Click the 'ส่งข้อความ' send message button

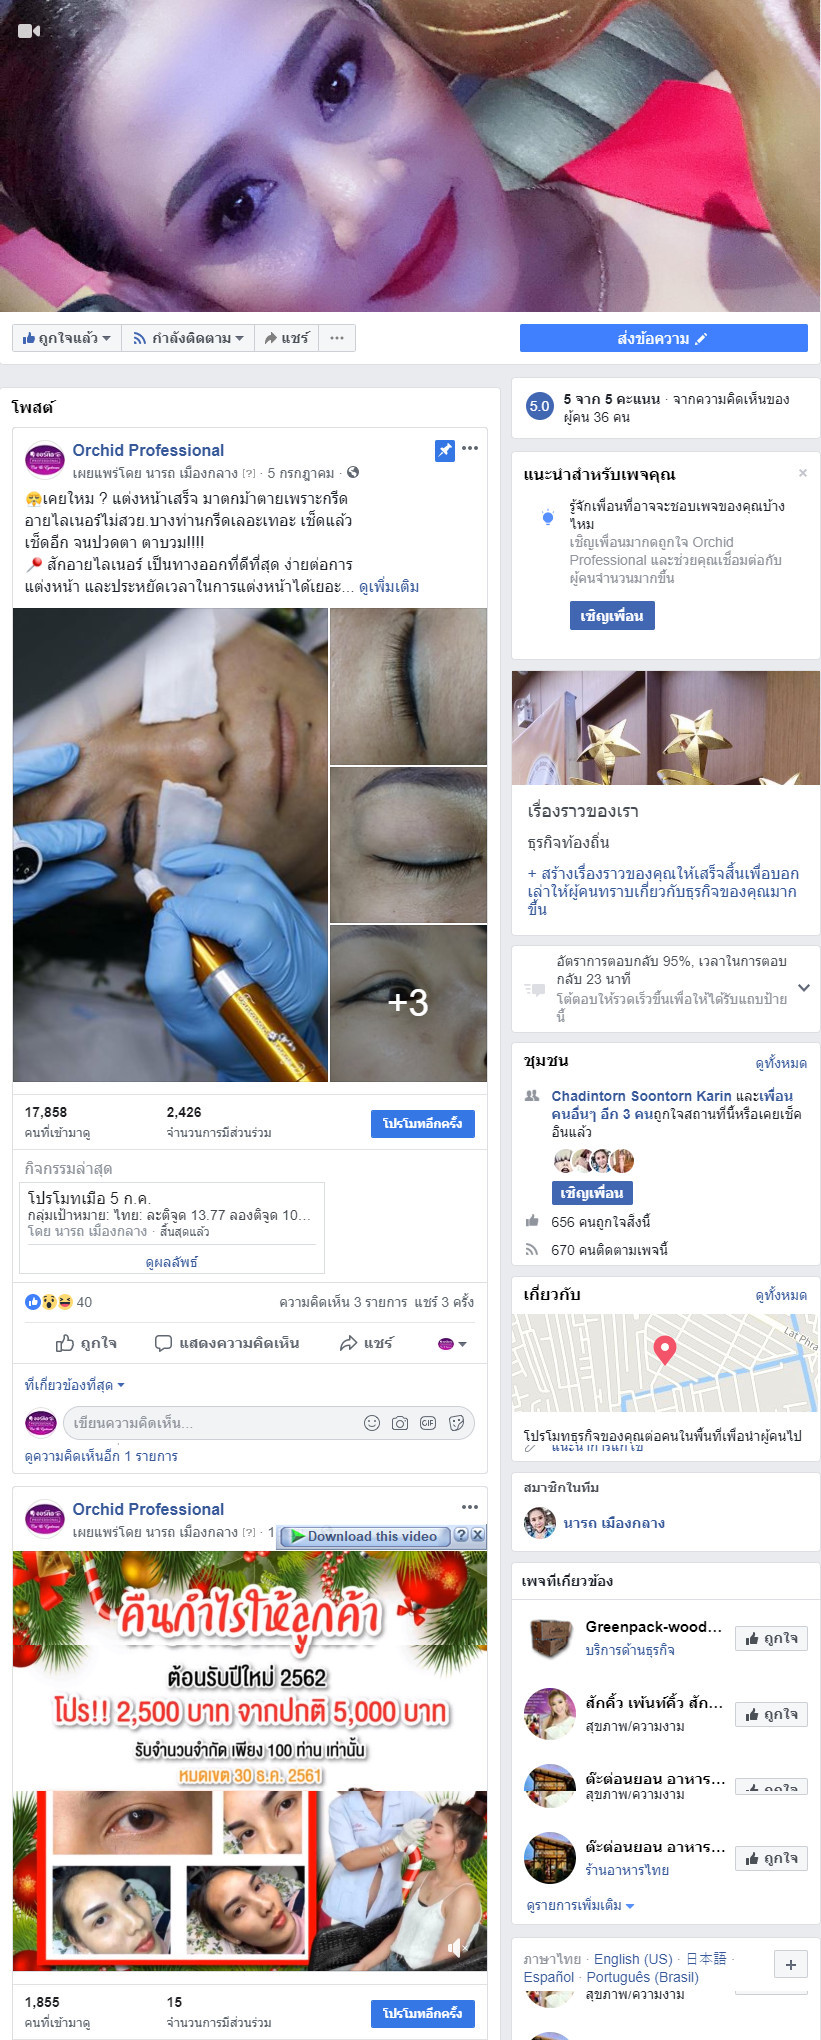click(663, 338)
